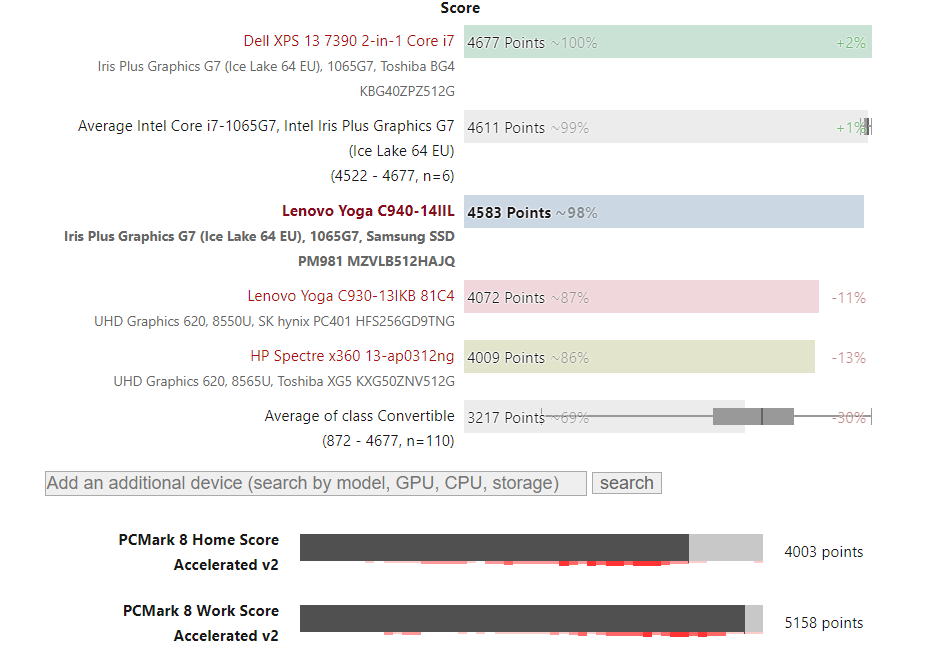
Task: Open the Lenovo Yoga C930-13IKB 81C4 link
Action: [x=351, y=296]
